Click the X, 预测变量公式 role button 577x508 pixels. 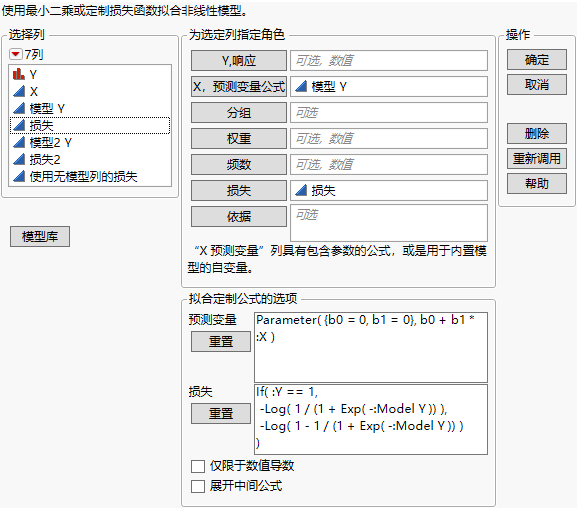click(x=239, y=87)
